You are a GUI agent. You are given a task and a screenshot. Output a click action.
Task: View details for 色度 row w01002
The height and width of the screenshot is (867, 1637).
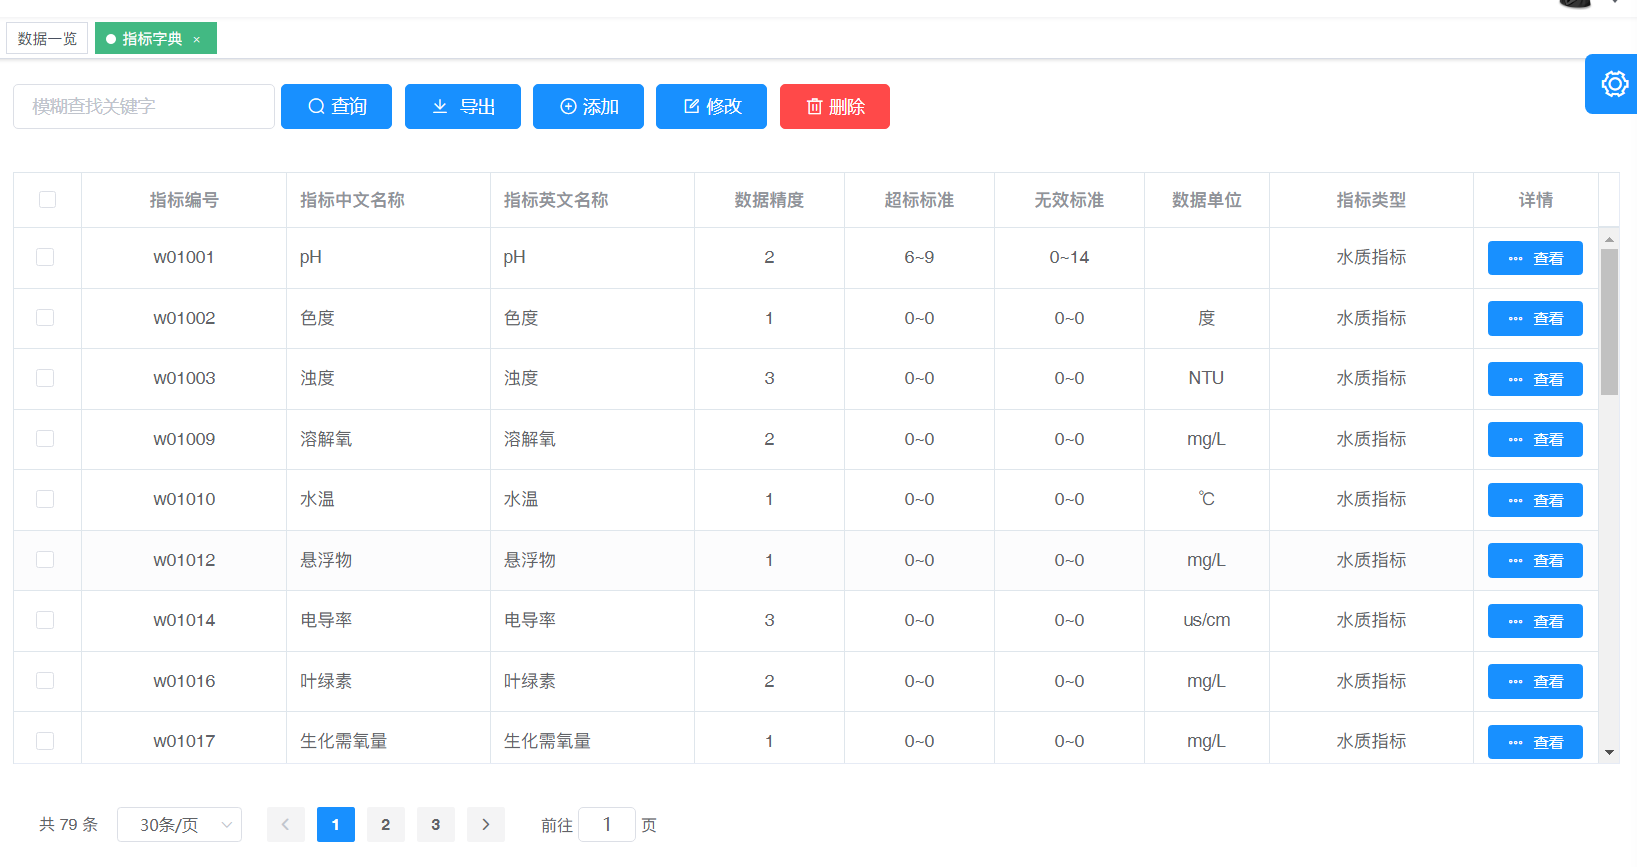[1535, 318]
